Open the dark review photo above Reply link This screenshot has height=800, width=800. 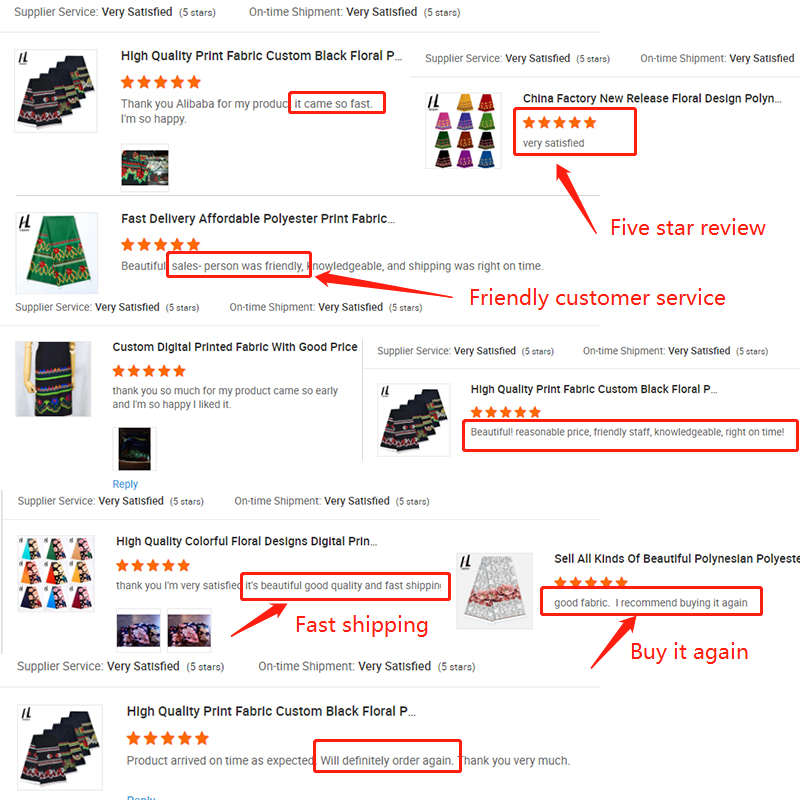135,449
